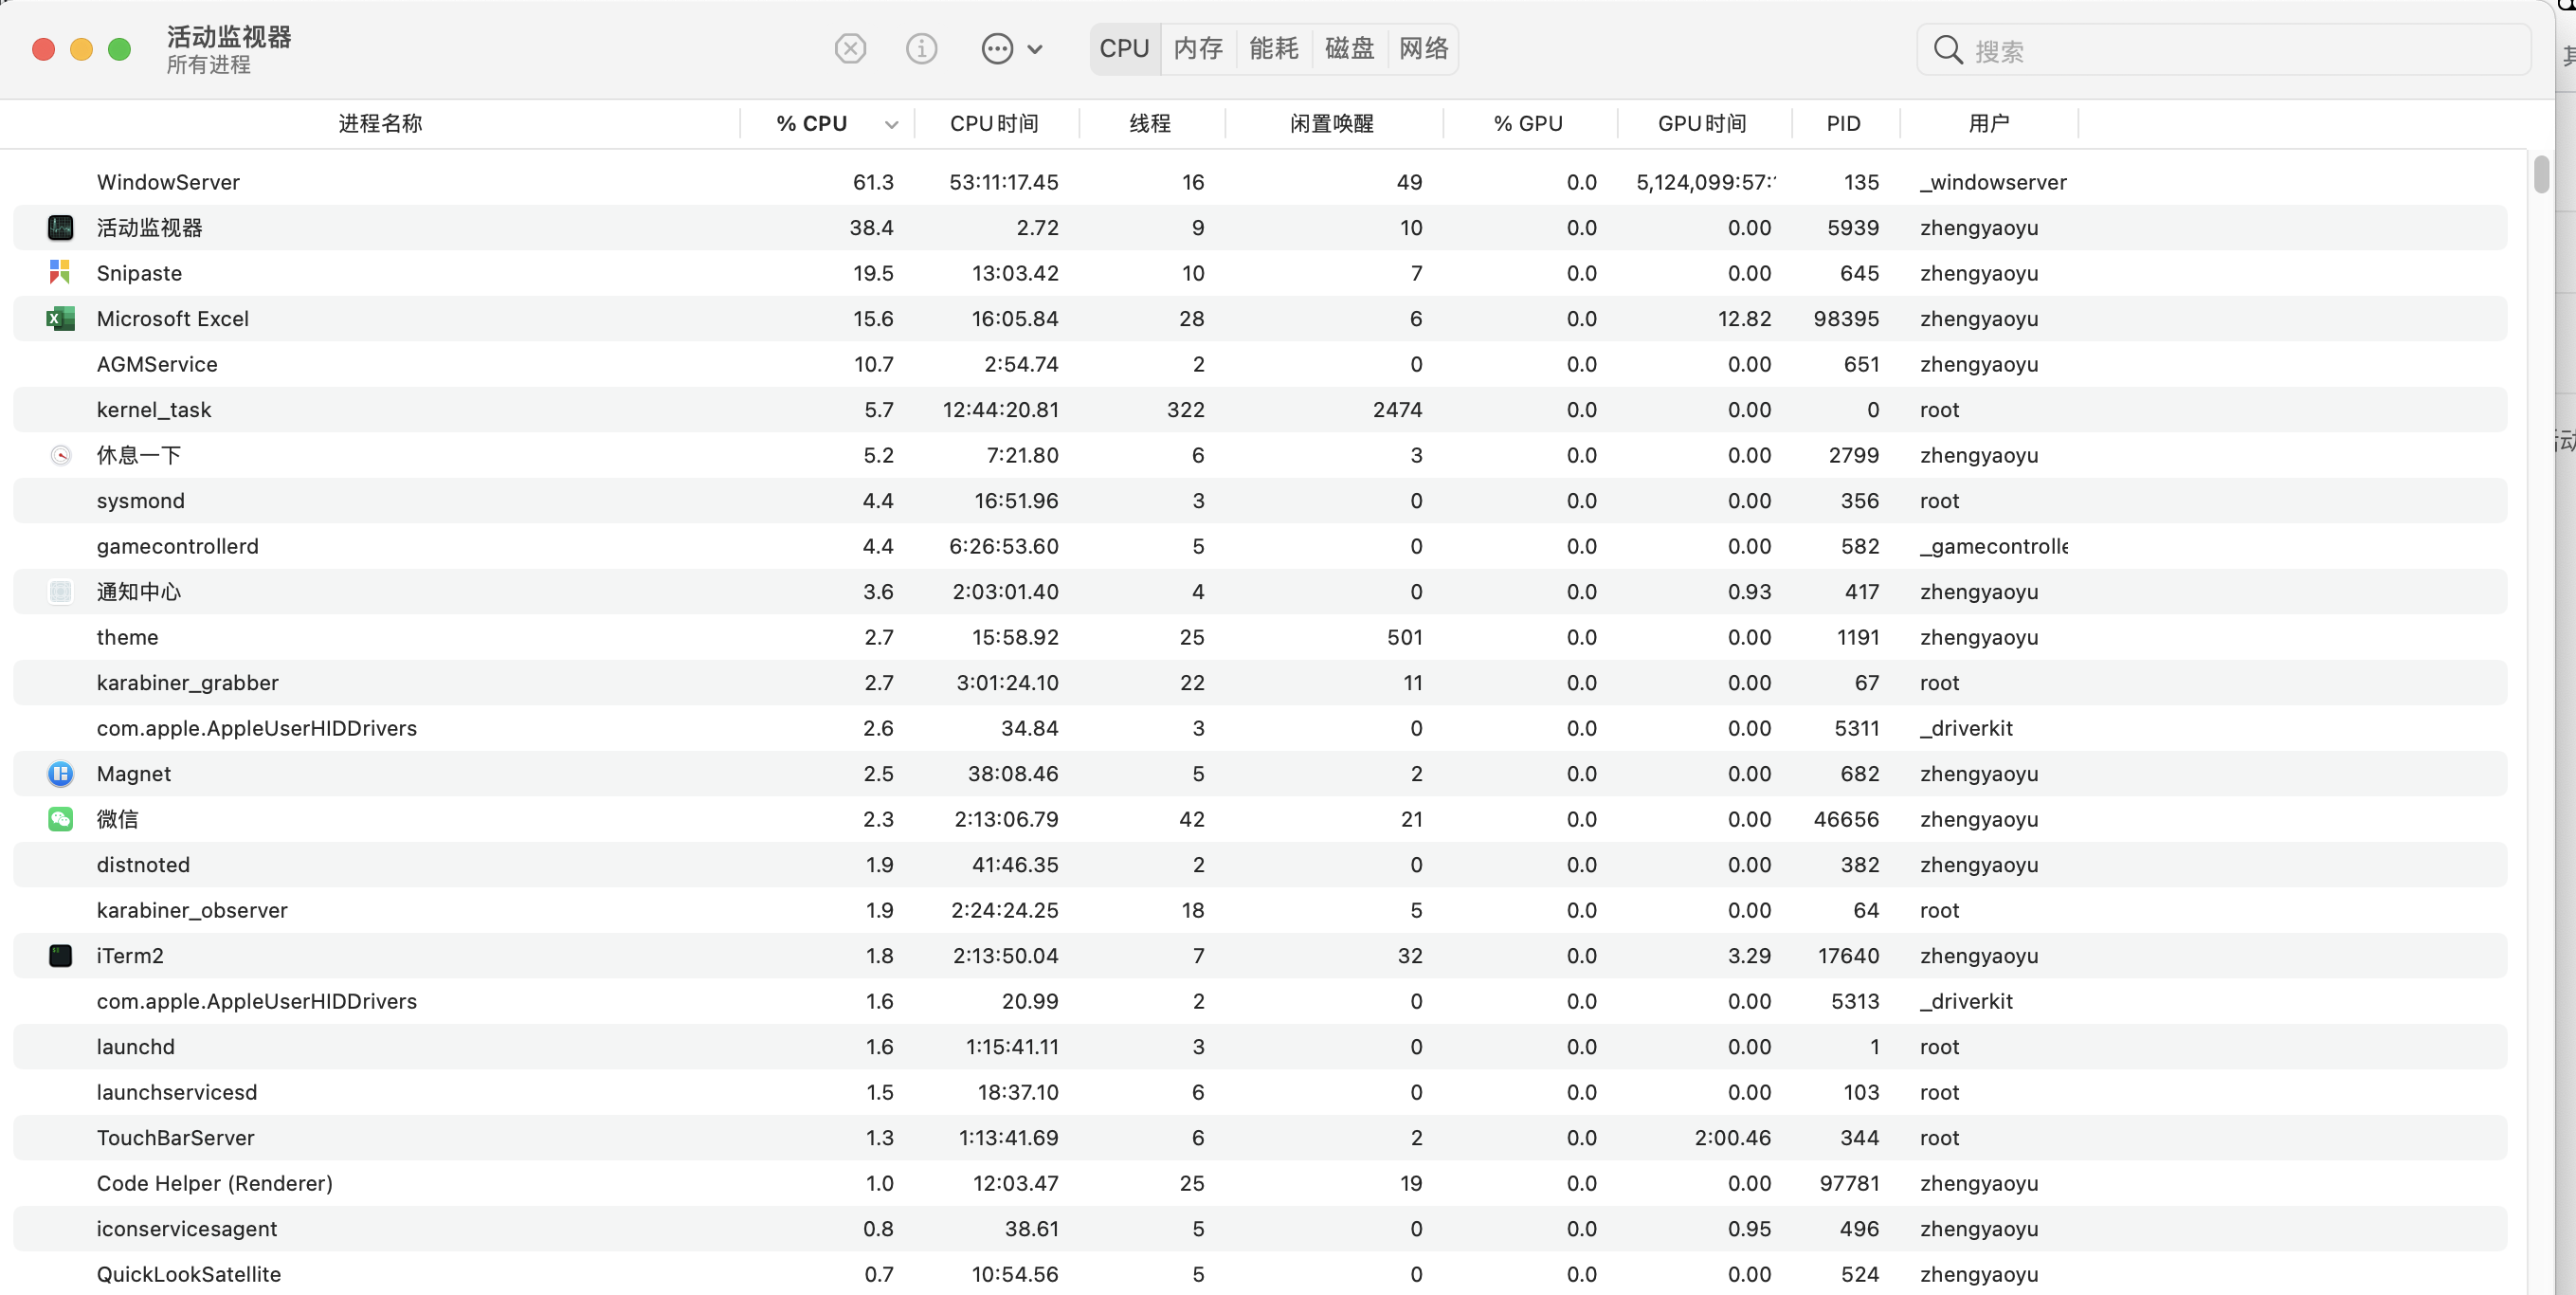Image resolution: width=2576 pixels, height=1295 pixels.
Task: Select the distnoted process name
Action: point(143,865)
